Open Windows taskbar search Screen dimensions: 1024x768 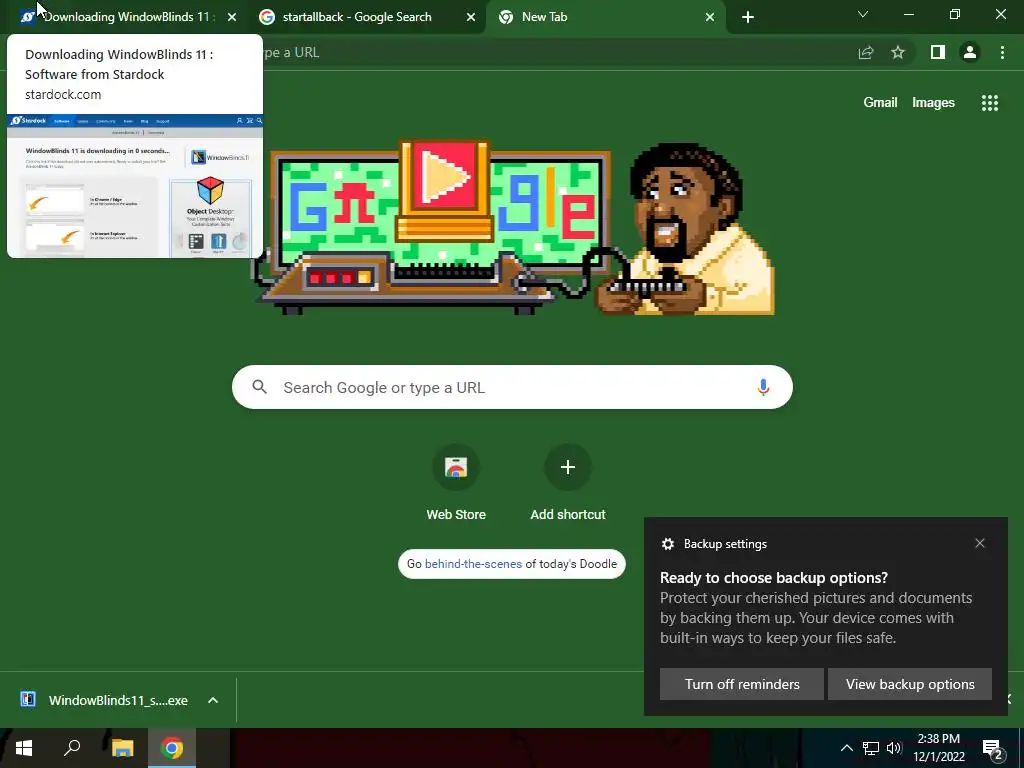click(72, 748)
